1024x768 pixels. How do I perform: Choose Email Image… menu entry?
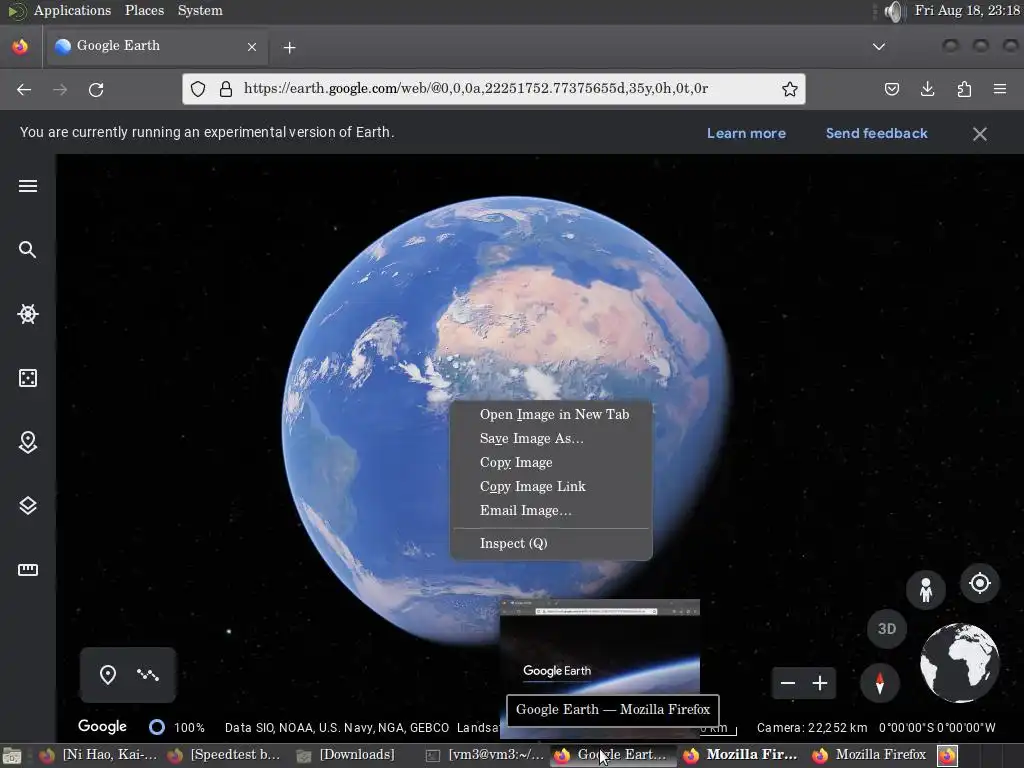(x=551, y=511)
